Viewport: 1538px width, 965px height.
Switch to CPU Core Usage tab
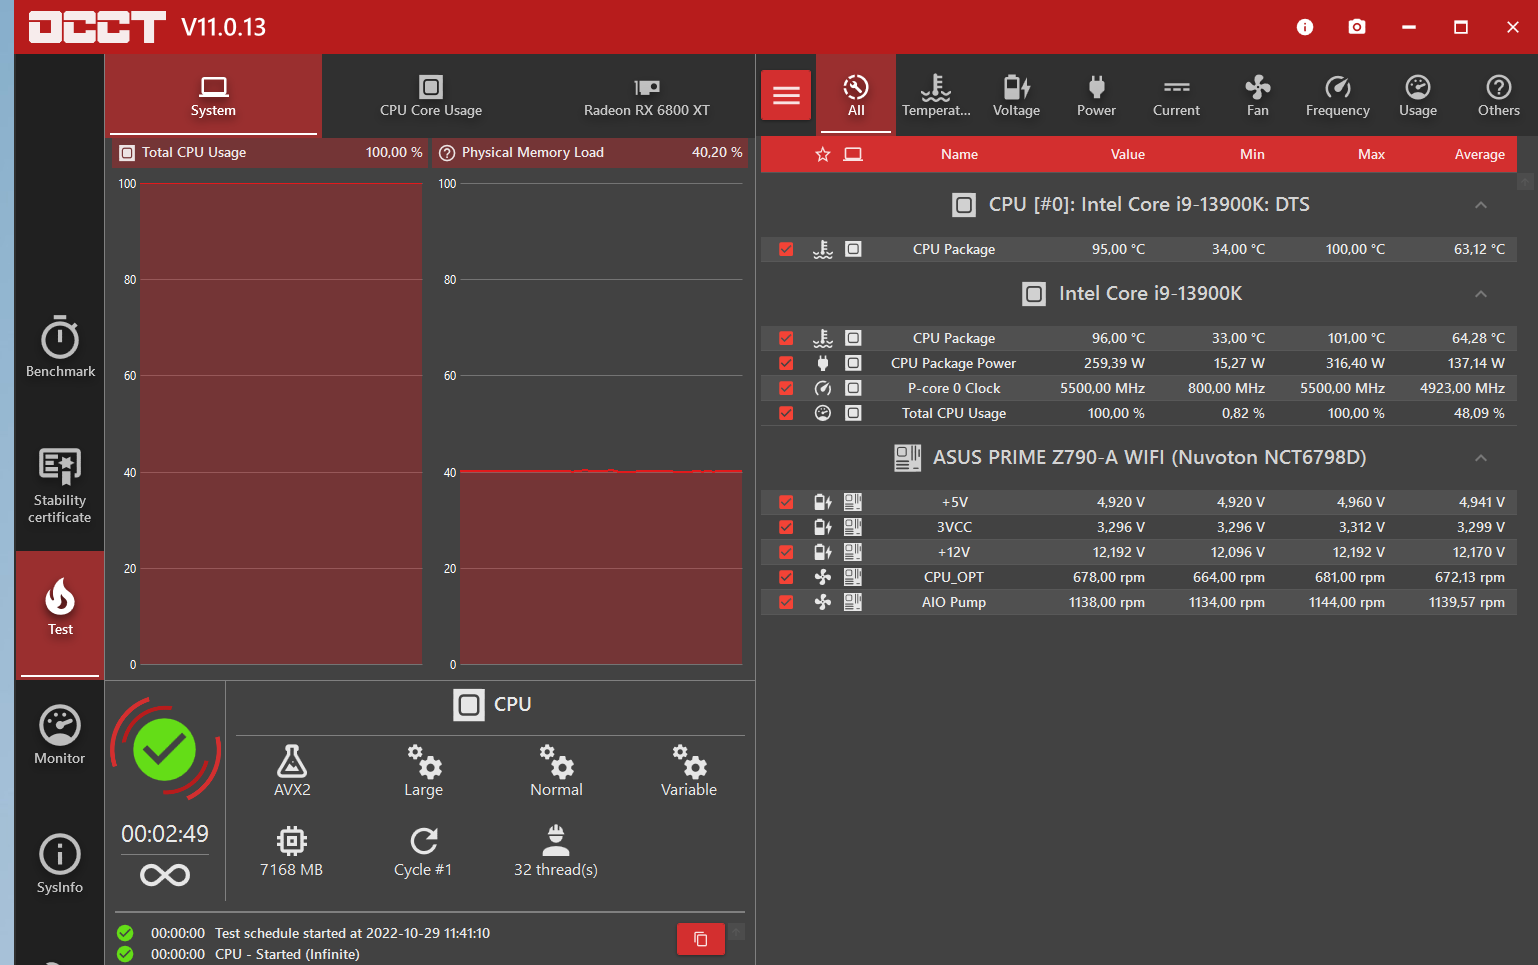point(431,95)
